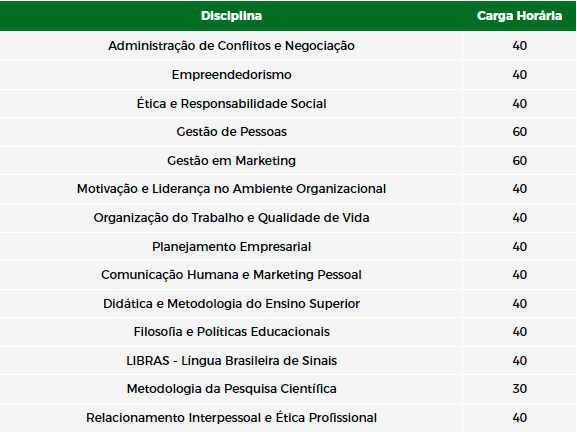This screenshot has width=577, height=432.
Task: Click the Disciplina column header
Action: [x=231, y=16]
